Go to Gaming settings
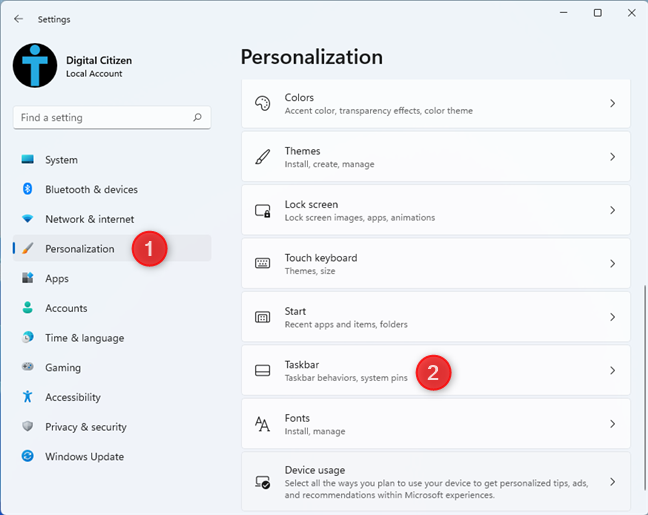Viewport: 648px width, 515px height. (x=112, y=367)
